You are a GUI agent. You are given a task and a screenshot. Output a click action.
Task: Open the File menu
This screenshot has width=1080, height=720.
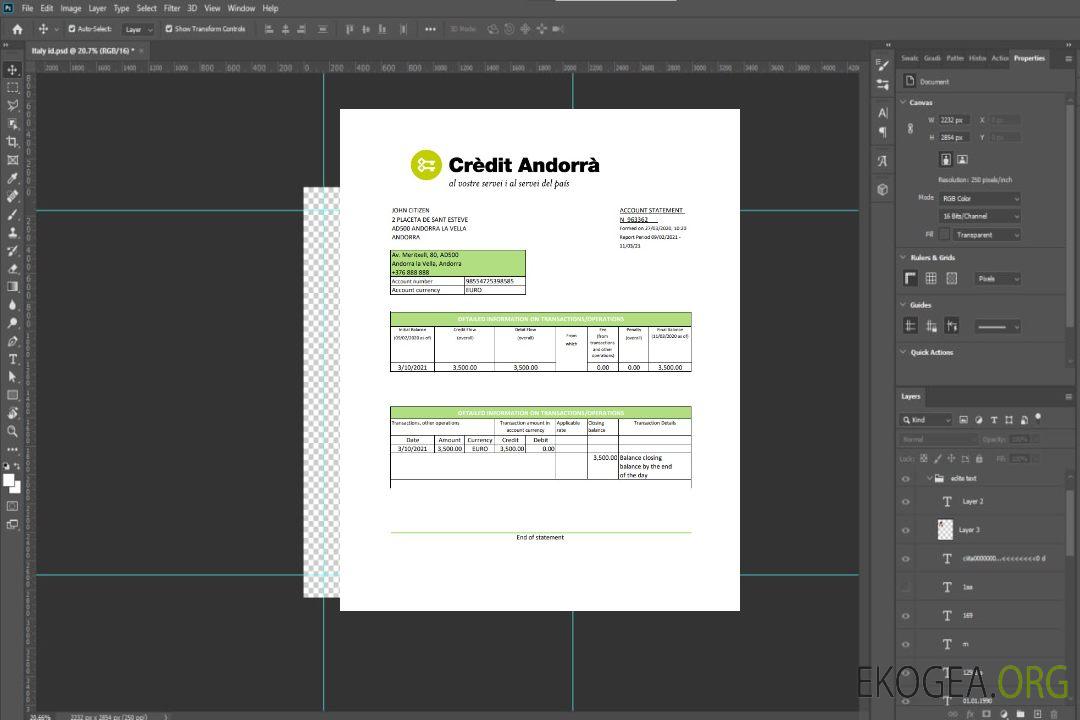click(x=28, y=8)
